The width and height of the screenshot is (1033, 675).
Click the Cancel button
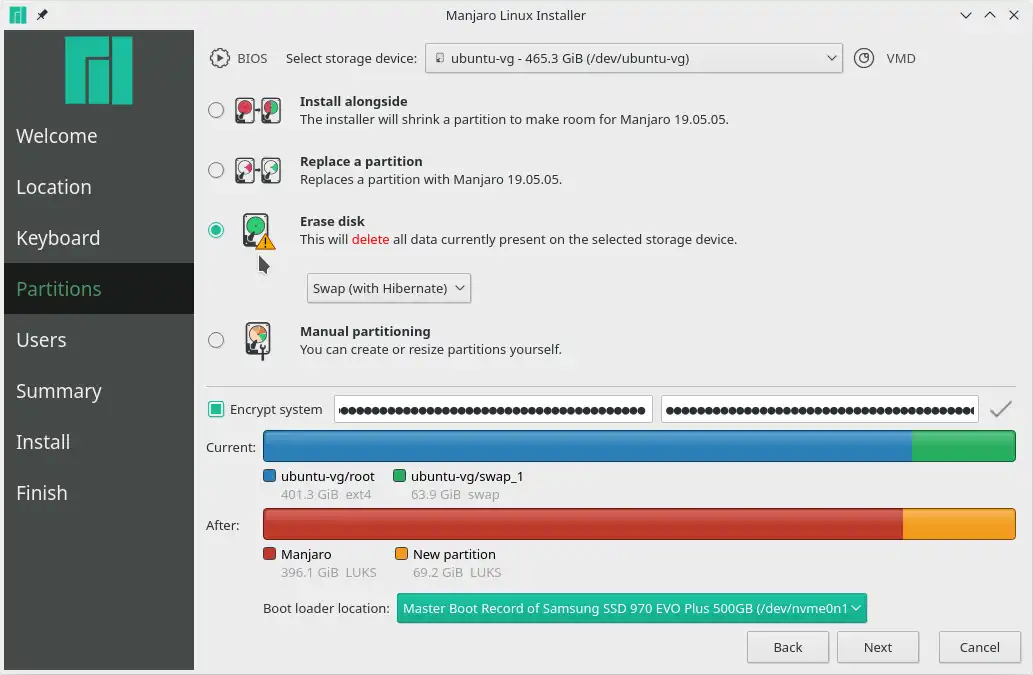[980, 647]
